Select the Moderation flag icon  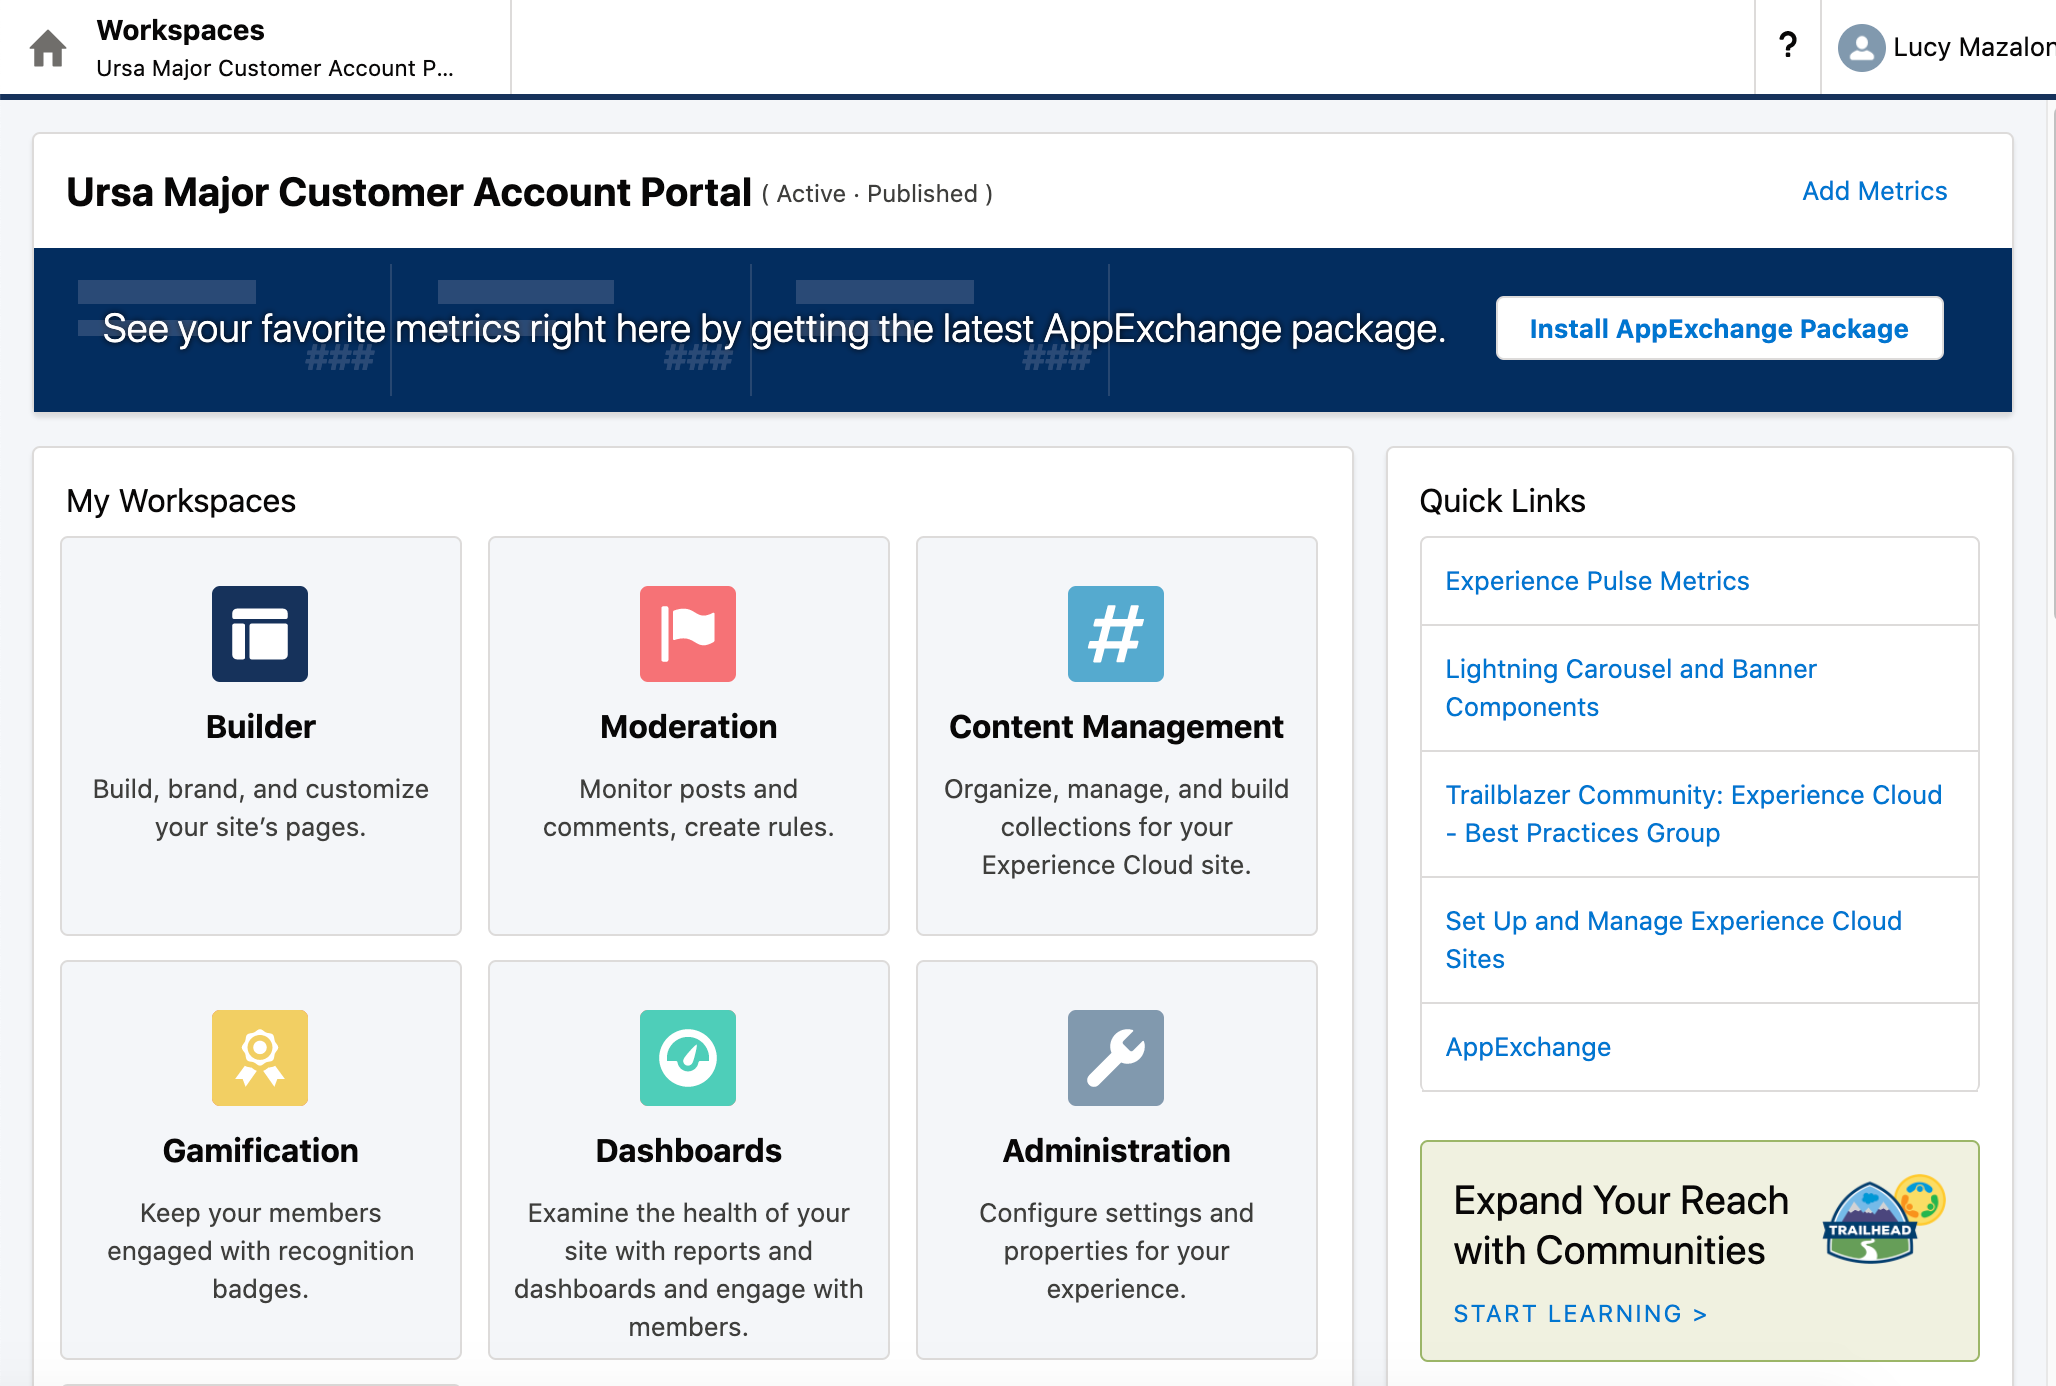point(688,633)
